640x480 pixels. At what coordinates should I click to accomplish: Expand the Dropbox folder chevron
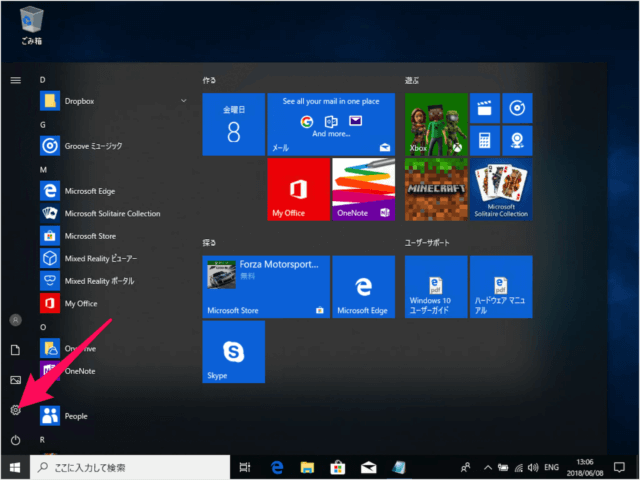click(x=183, y=101)
